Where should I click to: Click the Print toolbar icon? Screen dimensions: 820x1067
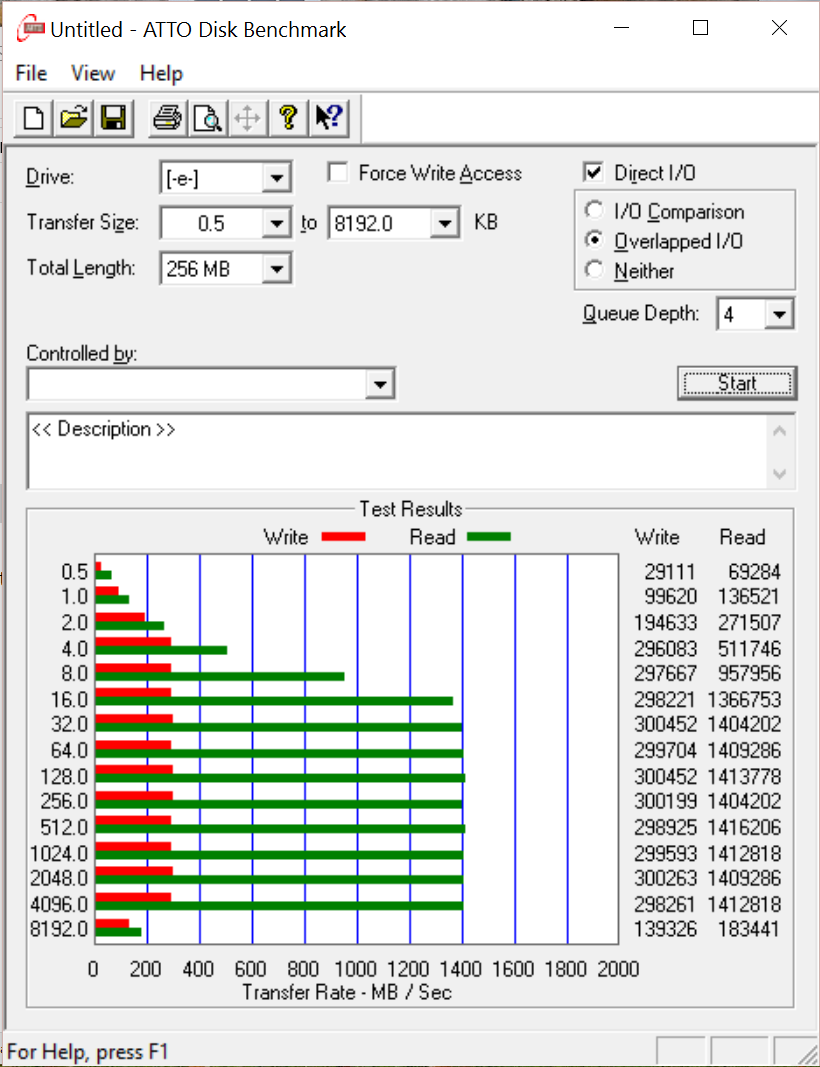(167, 119)
